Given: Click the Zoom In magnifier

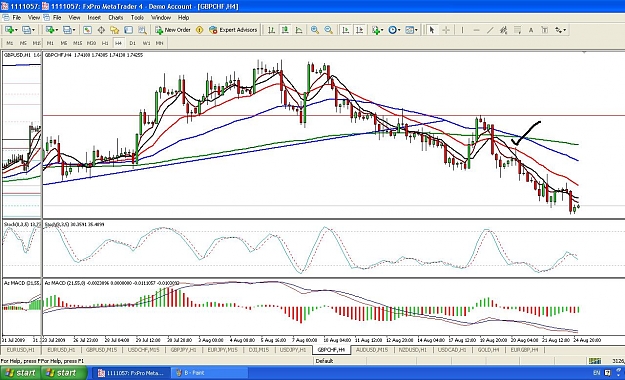Looking at the screenshot, I should 315,30.
